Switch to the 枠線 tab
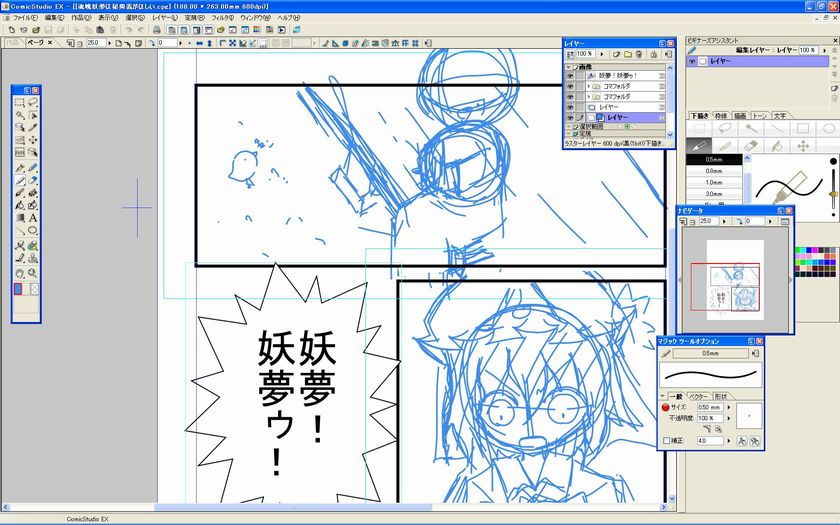 coord(721,116)
